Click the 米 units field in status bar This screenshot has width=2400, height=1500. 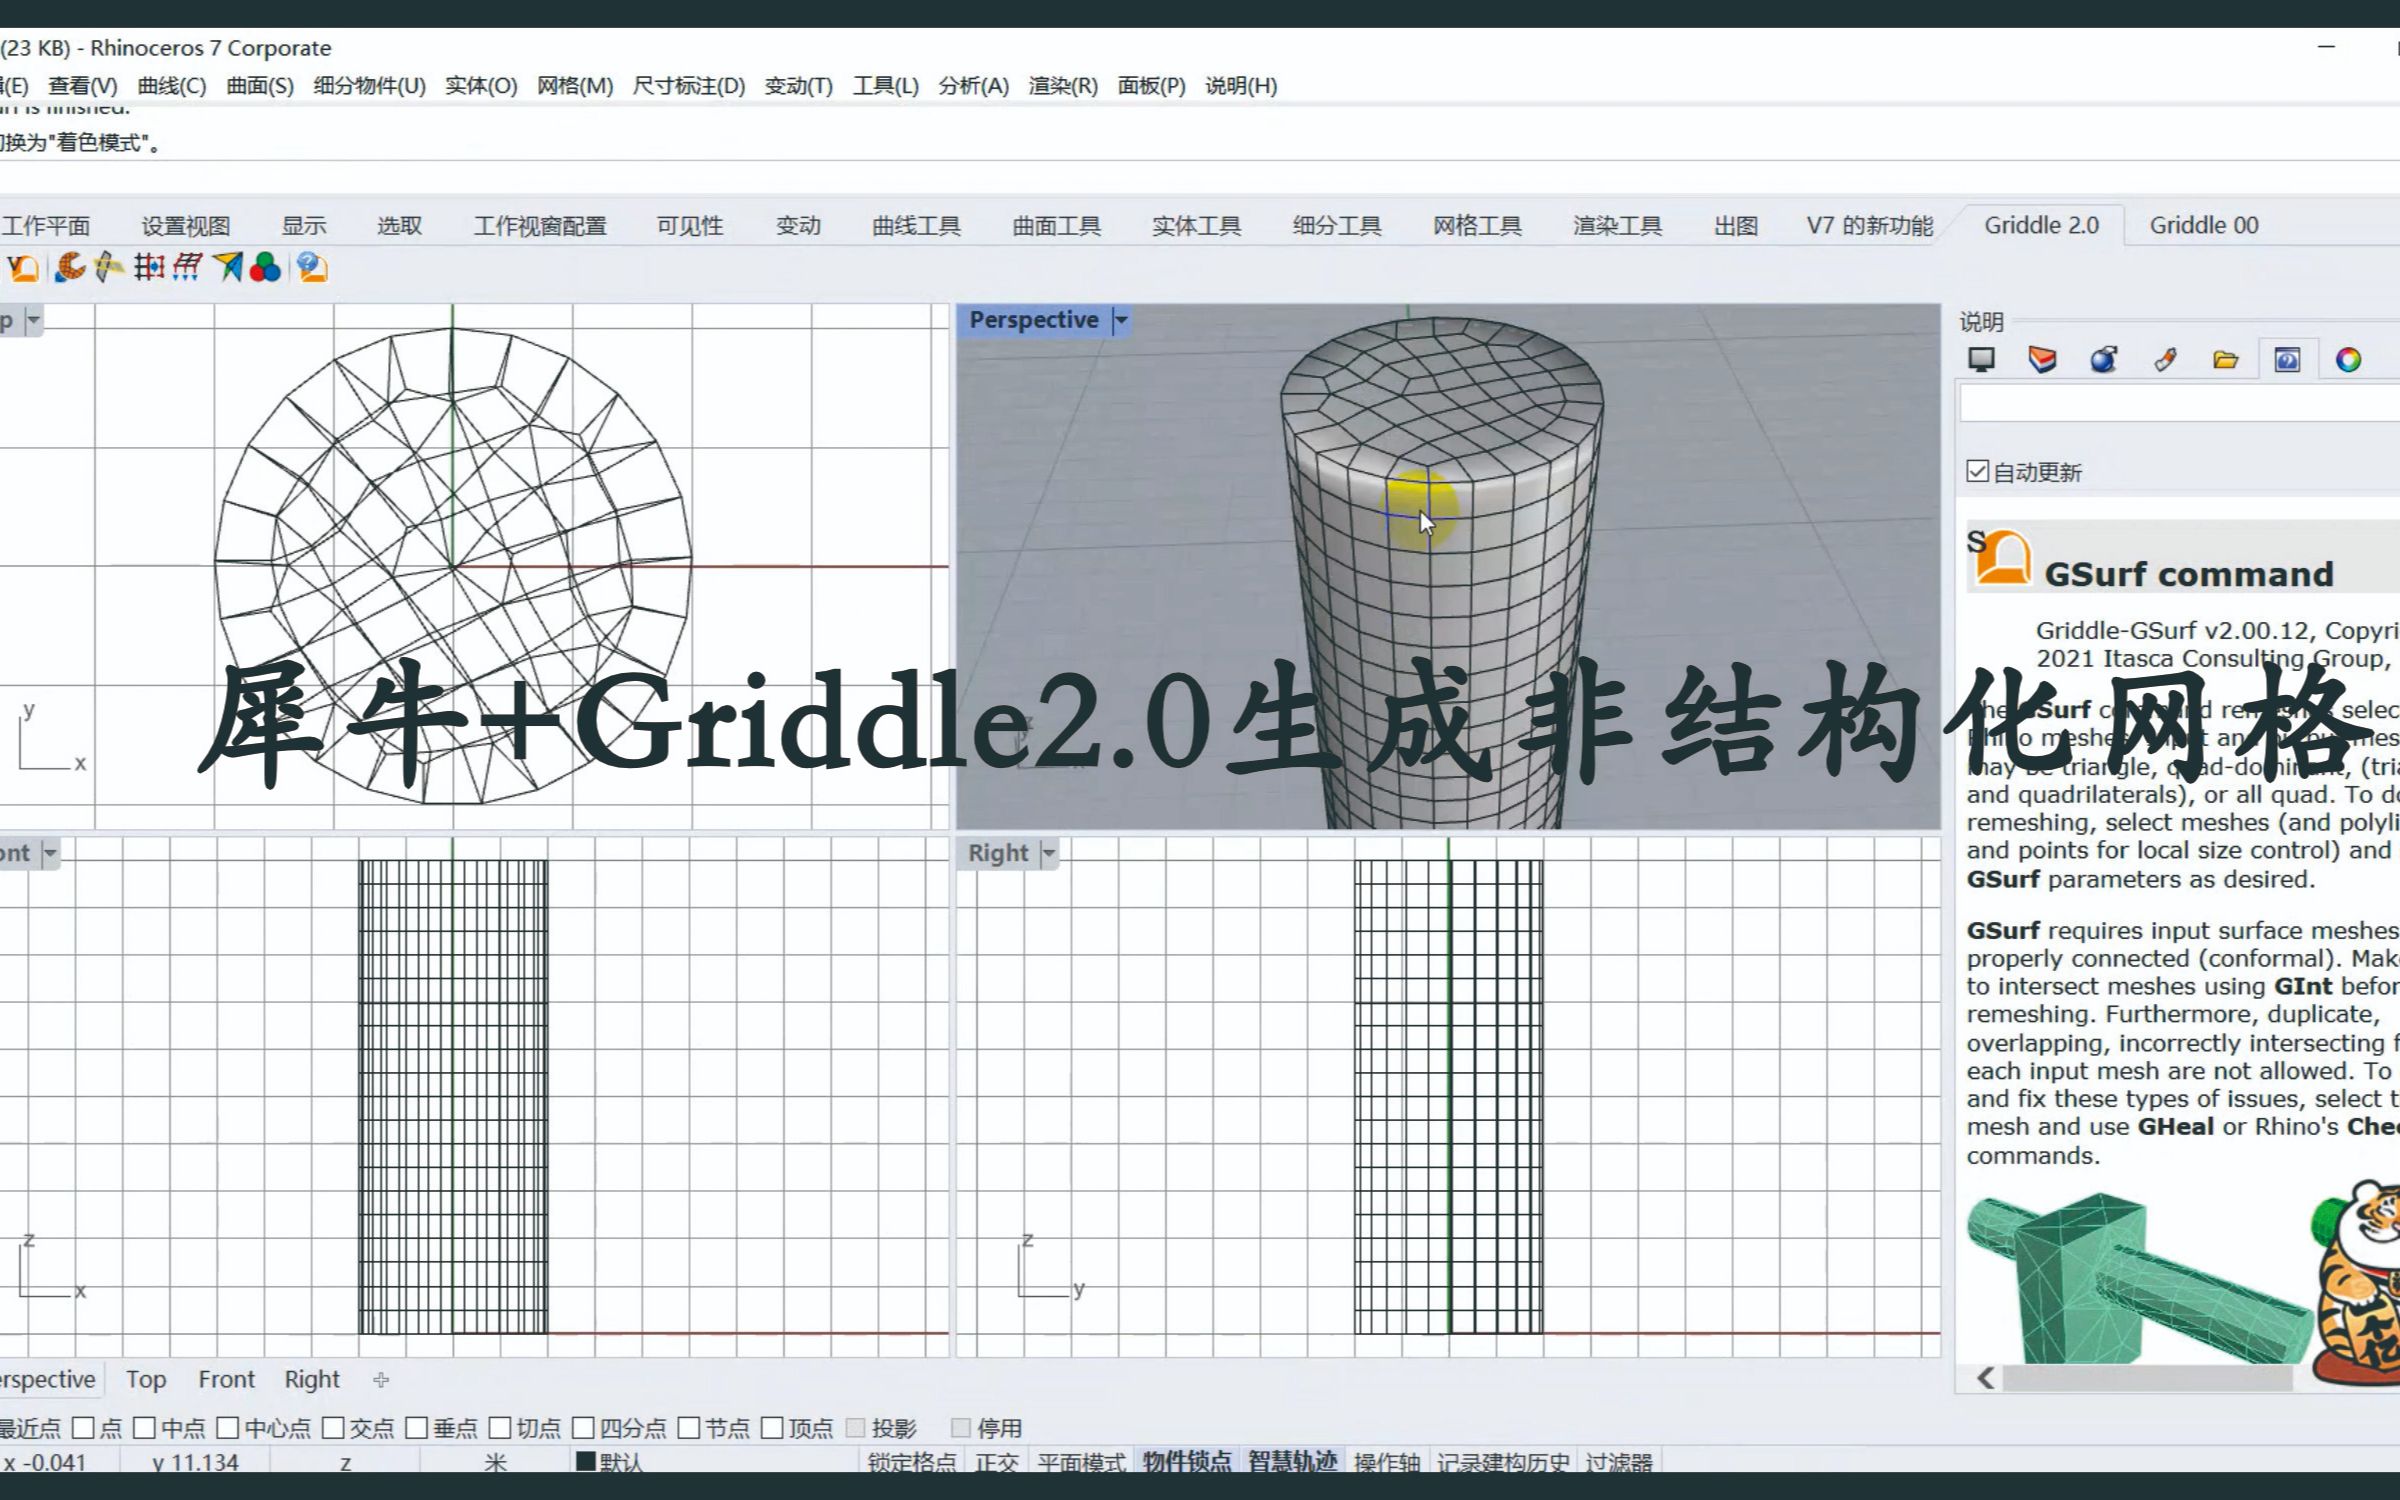tap(495, 1463)
